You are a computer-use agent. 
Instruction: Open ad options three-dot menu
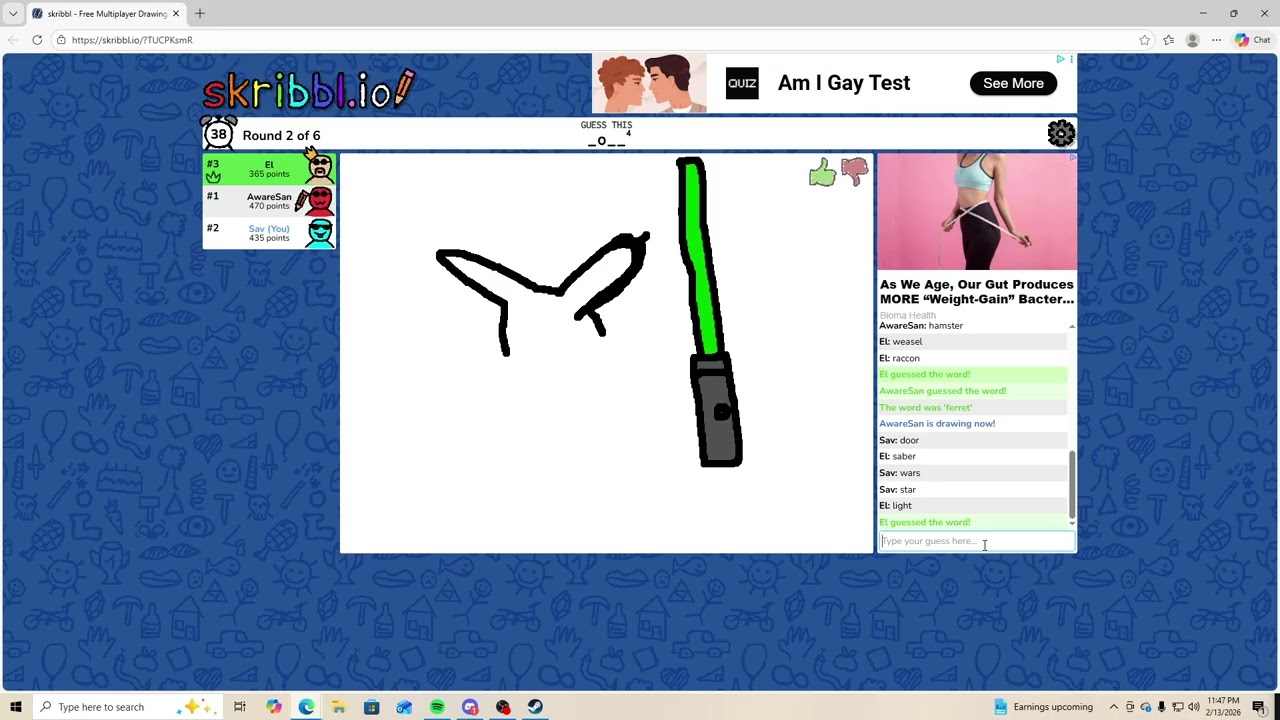[x=1071, y=59]
